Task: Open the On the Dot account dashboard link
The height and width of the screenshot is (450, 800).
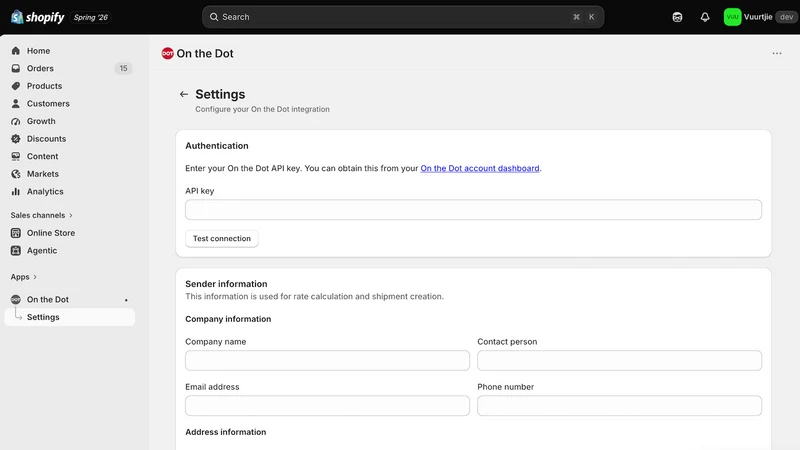Action: pyautogui.click(x=480, y=168)
